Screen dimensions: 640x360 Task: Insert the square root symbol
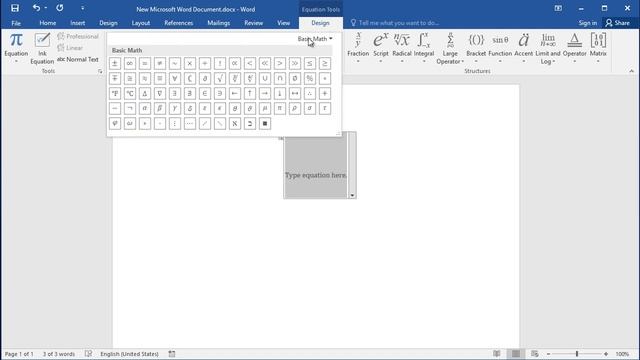tap(220, 78)
